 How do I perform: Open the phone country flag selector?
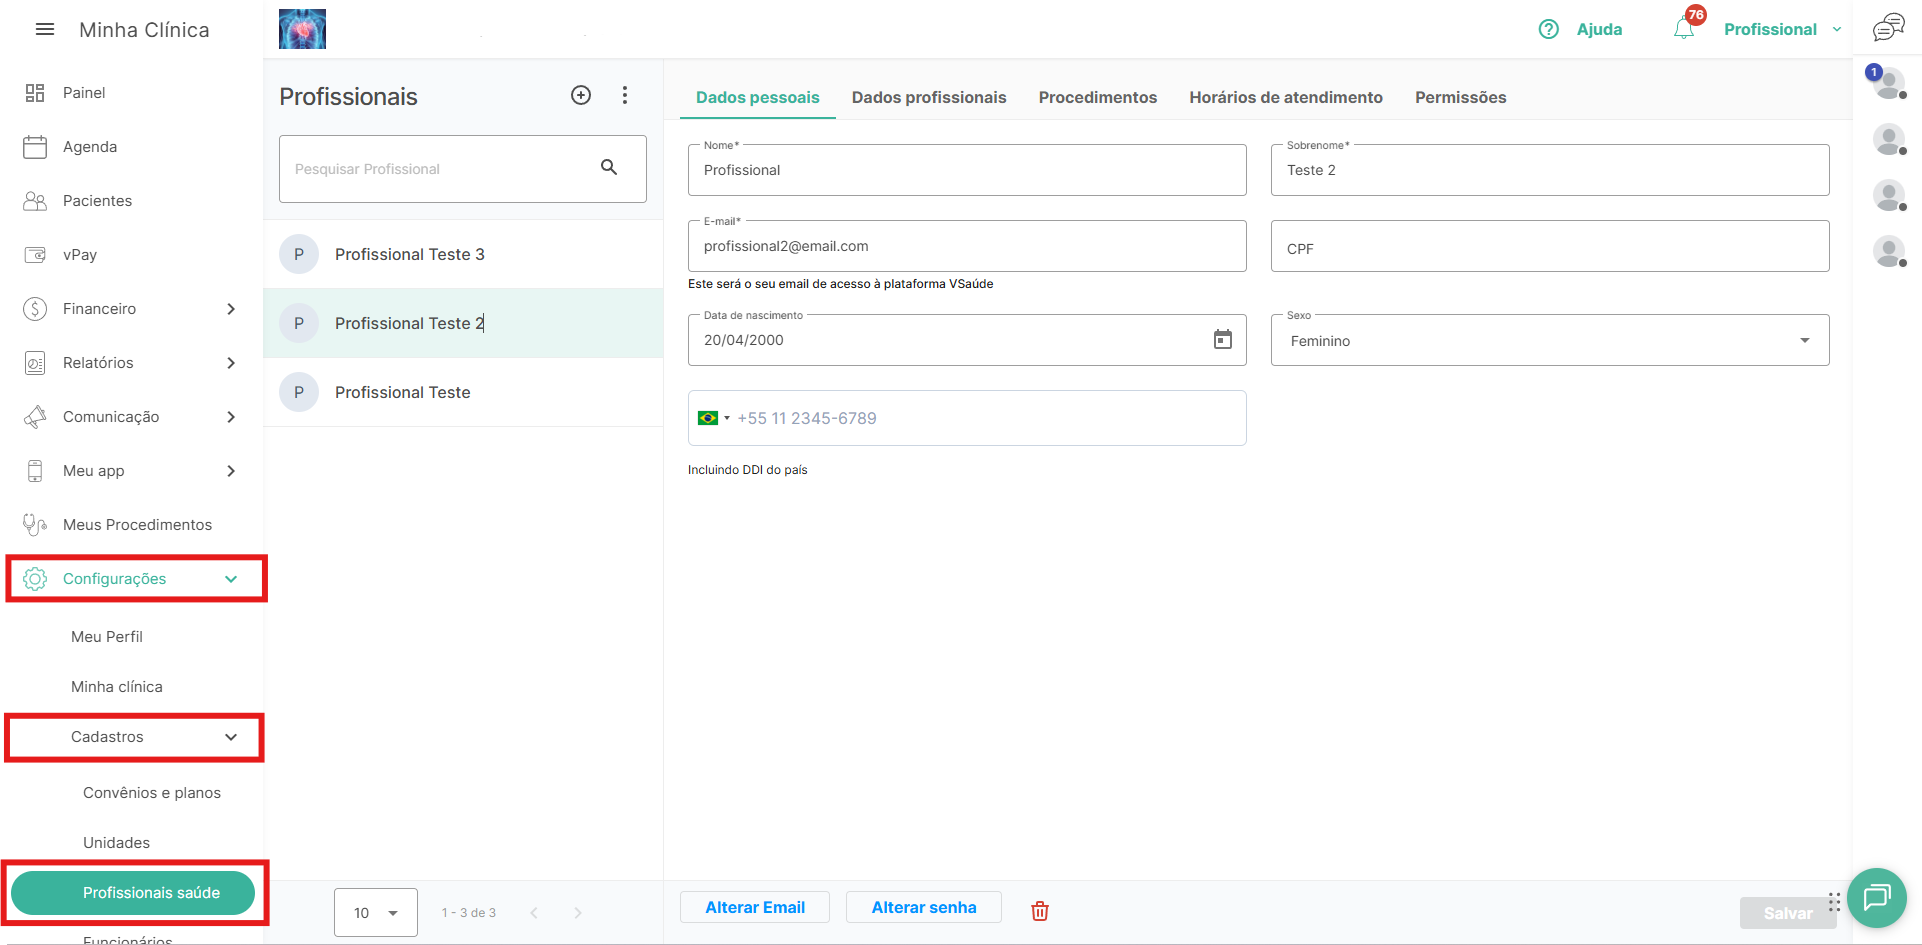point(713,418)
